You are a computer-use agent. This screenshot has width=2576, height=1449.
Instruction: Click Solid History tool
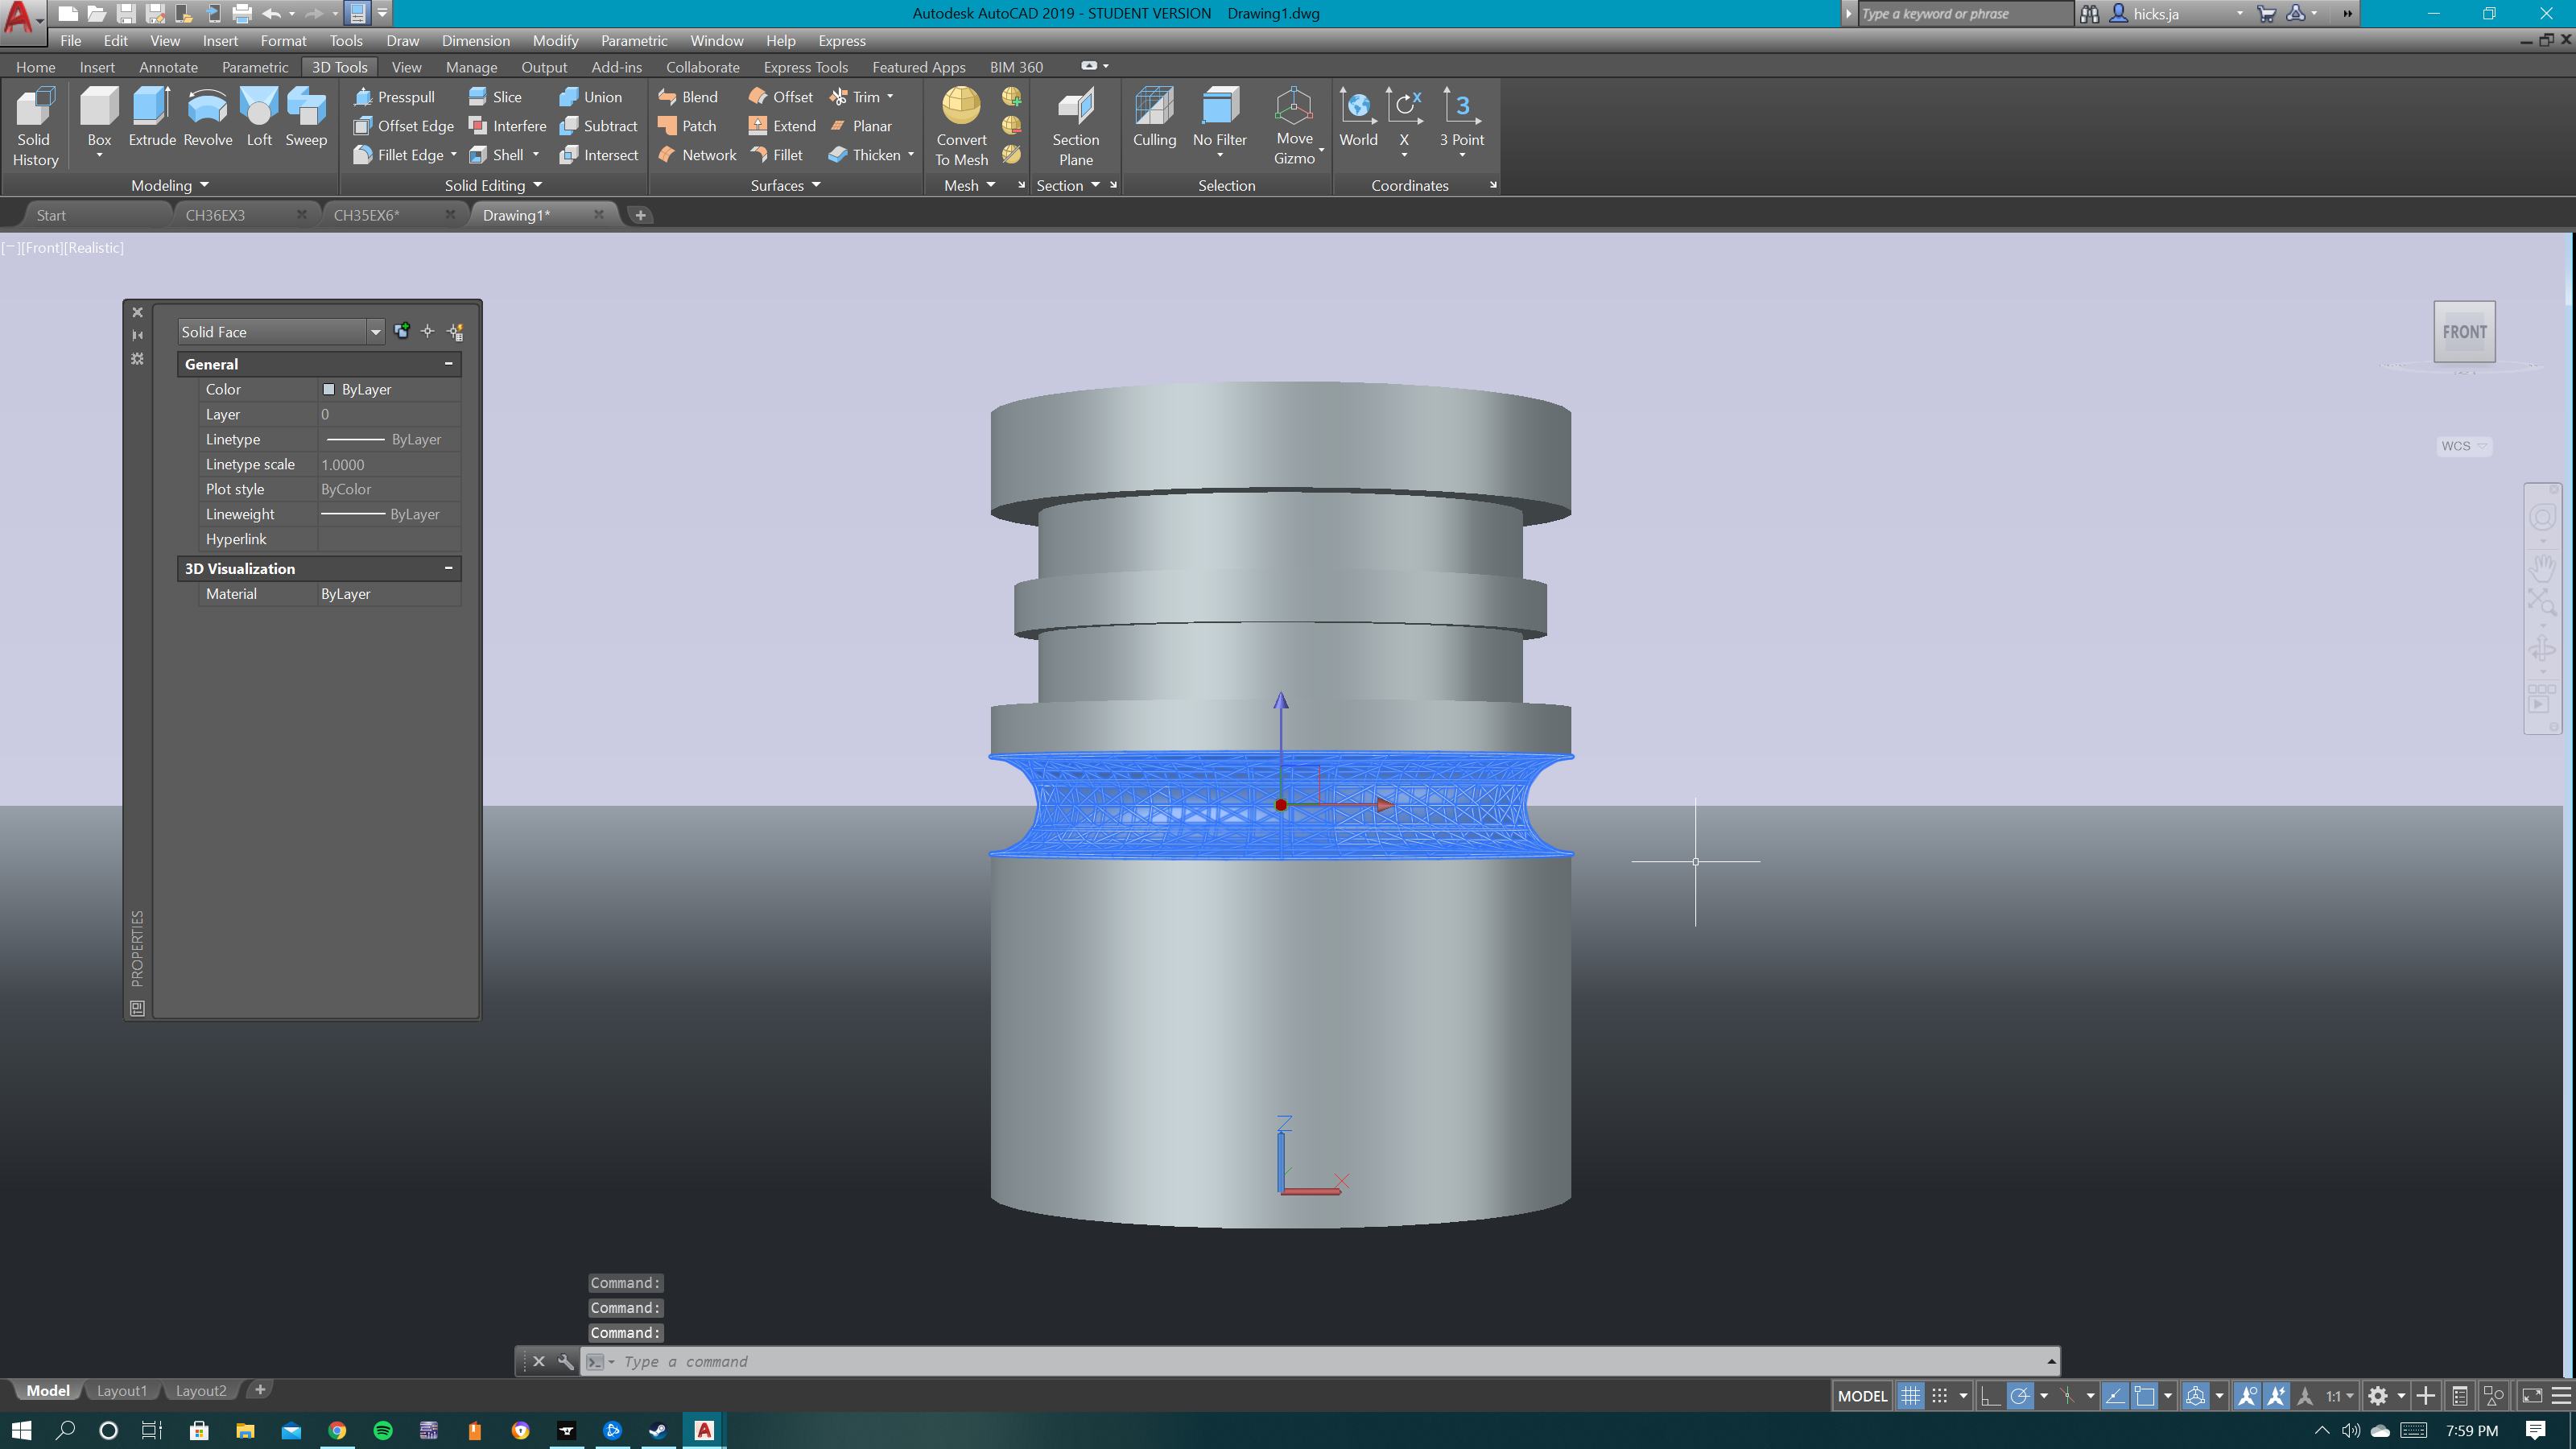[x=35, y=127]
